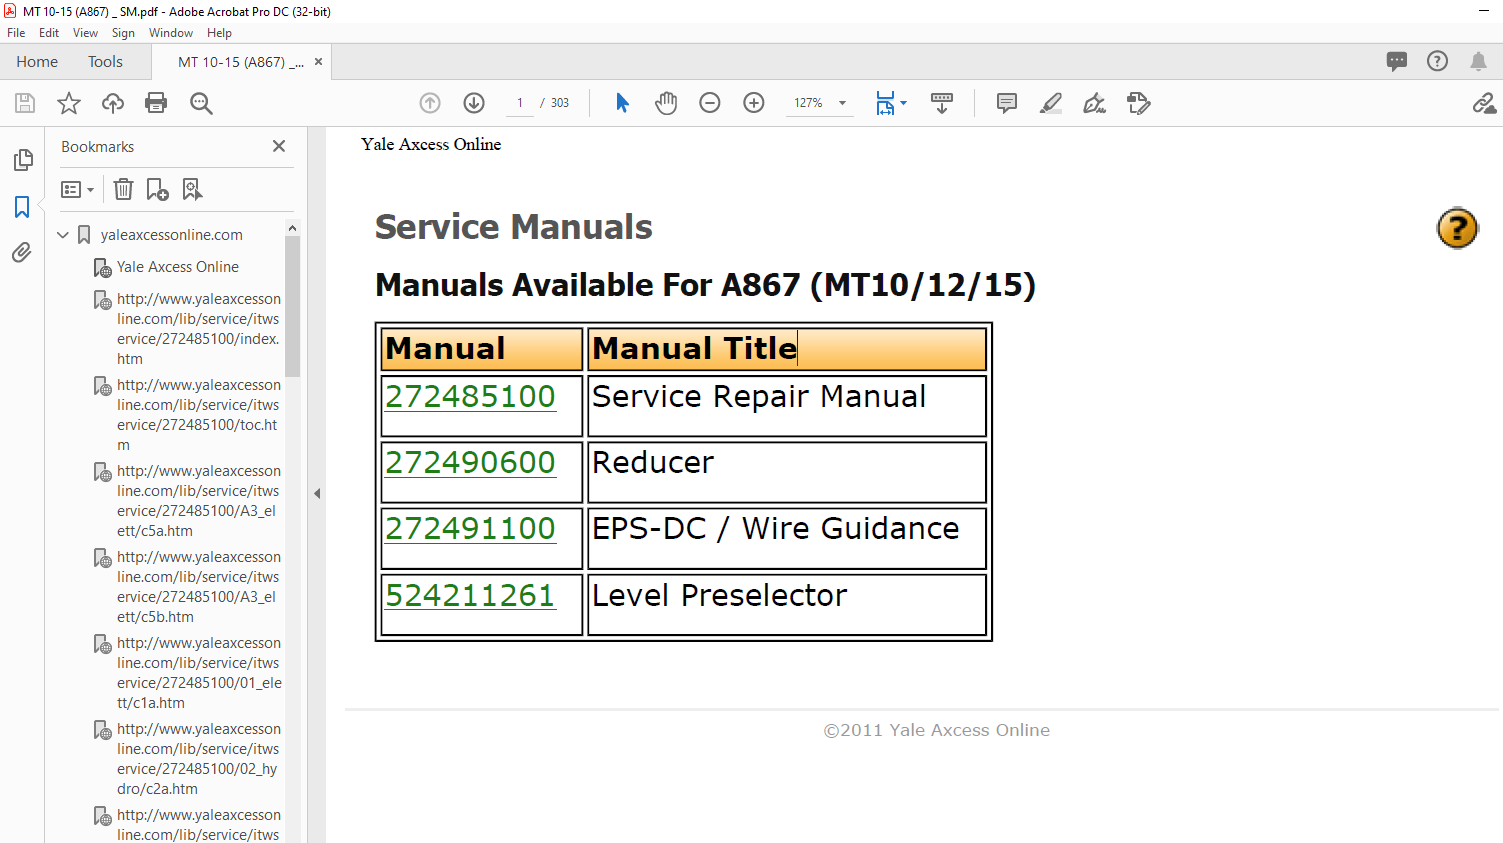The width and height of the screenshot is (1503, 843).
Task: Delete selected bookmark with trash icon
Action: point(123,189)
